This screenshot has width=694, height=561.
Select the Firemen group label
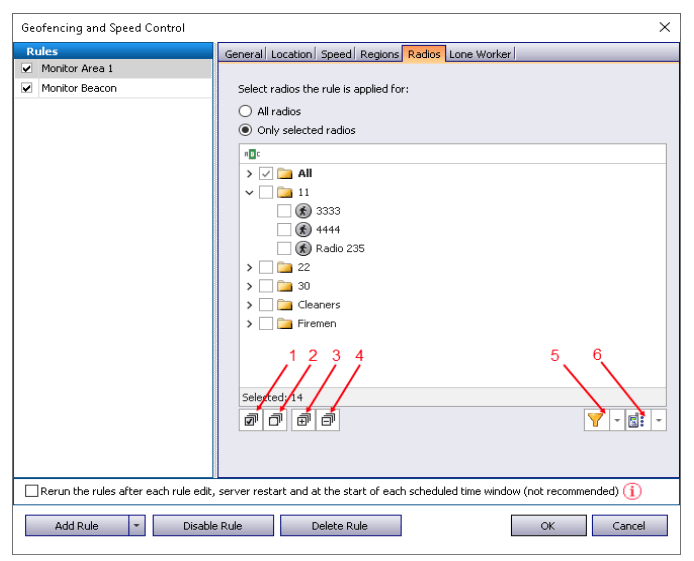(316, 323)
